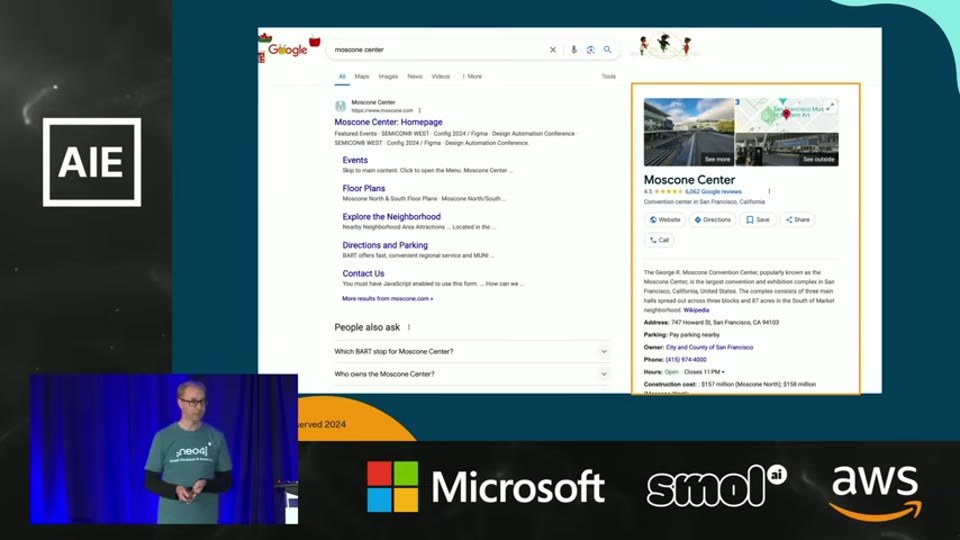The height and width of the screenshot is (540, 960).
Task: Expand the map thumbnail to full view
Action: click(830, 107)
